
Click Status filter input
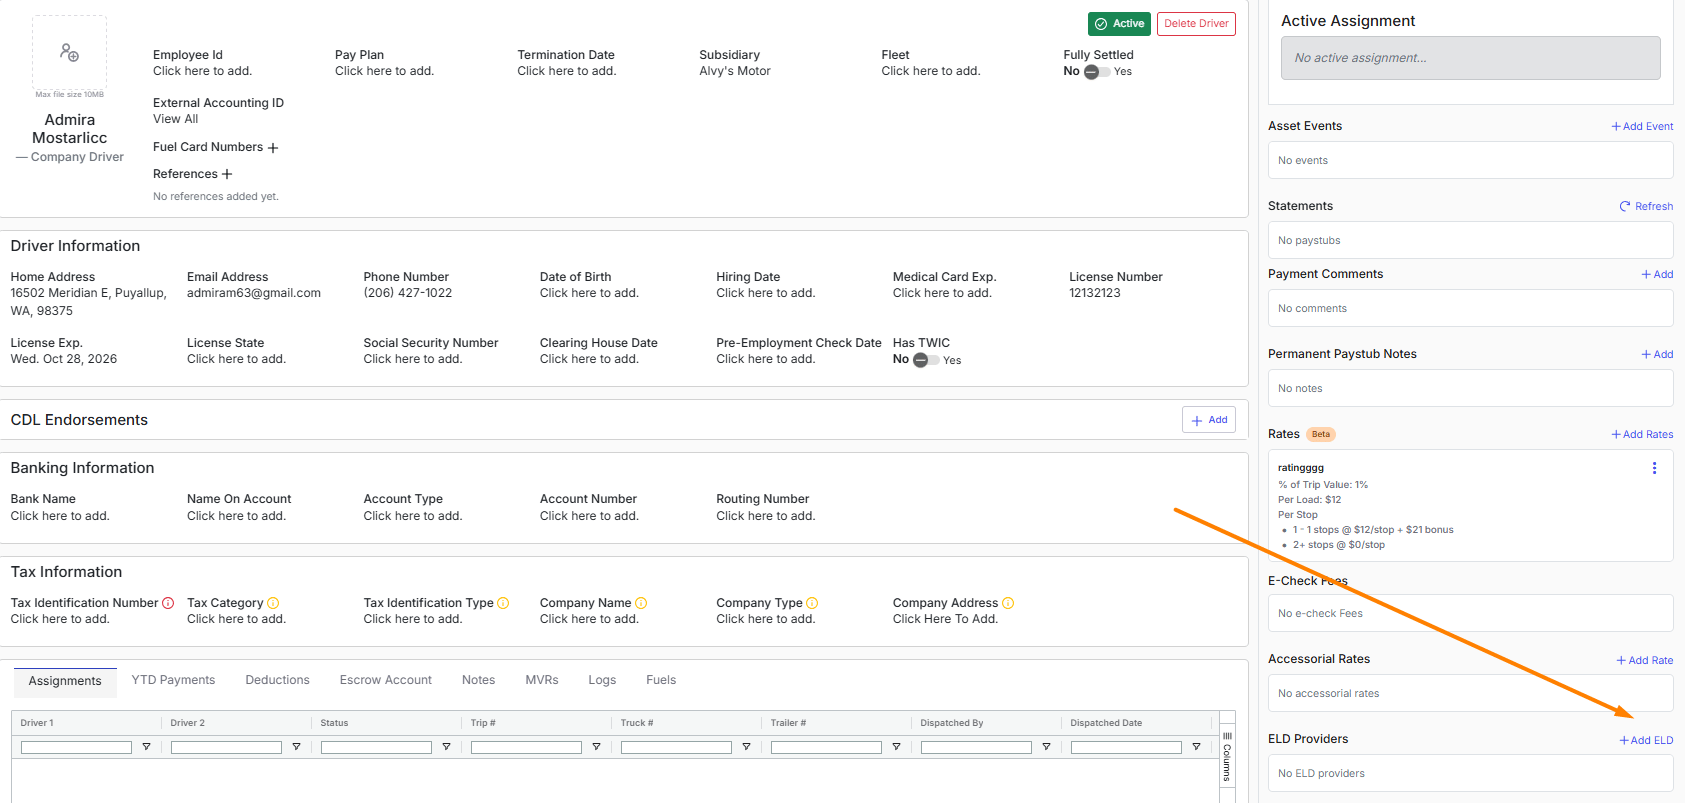pyautogui.click(x=376, y=747)
